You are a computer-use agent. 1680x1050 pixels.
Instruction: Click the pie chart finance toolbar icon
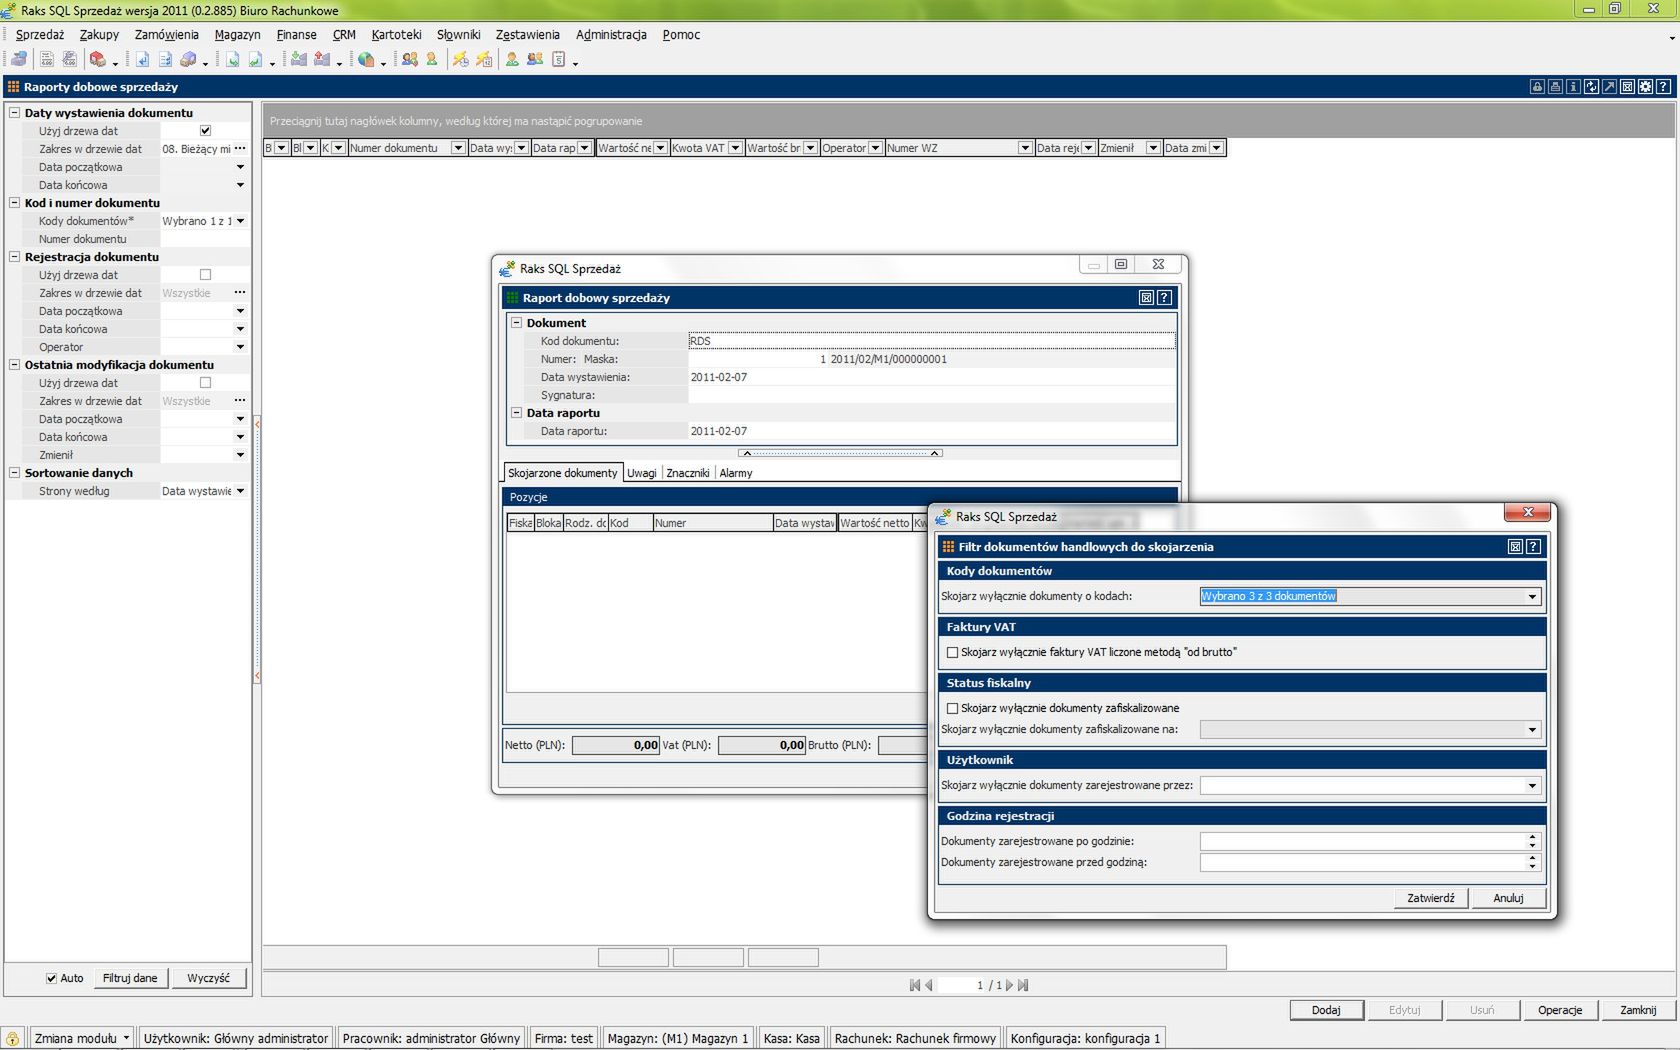tap(365, 59)
